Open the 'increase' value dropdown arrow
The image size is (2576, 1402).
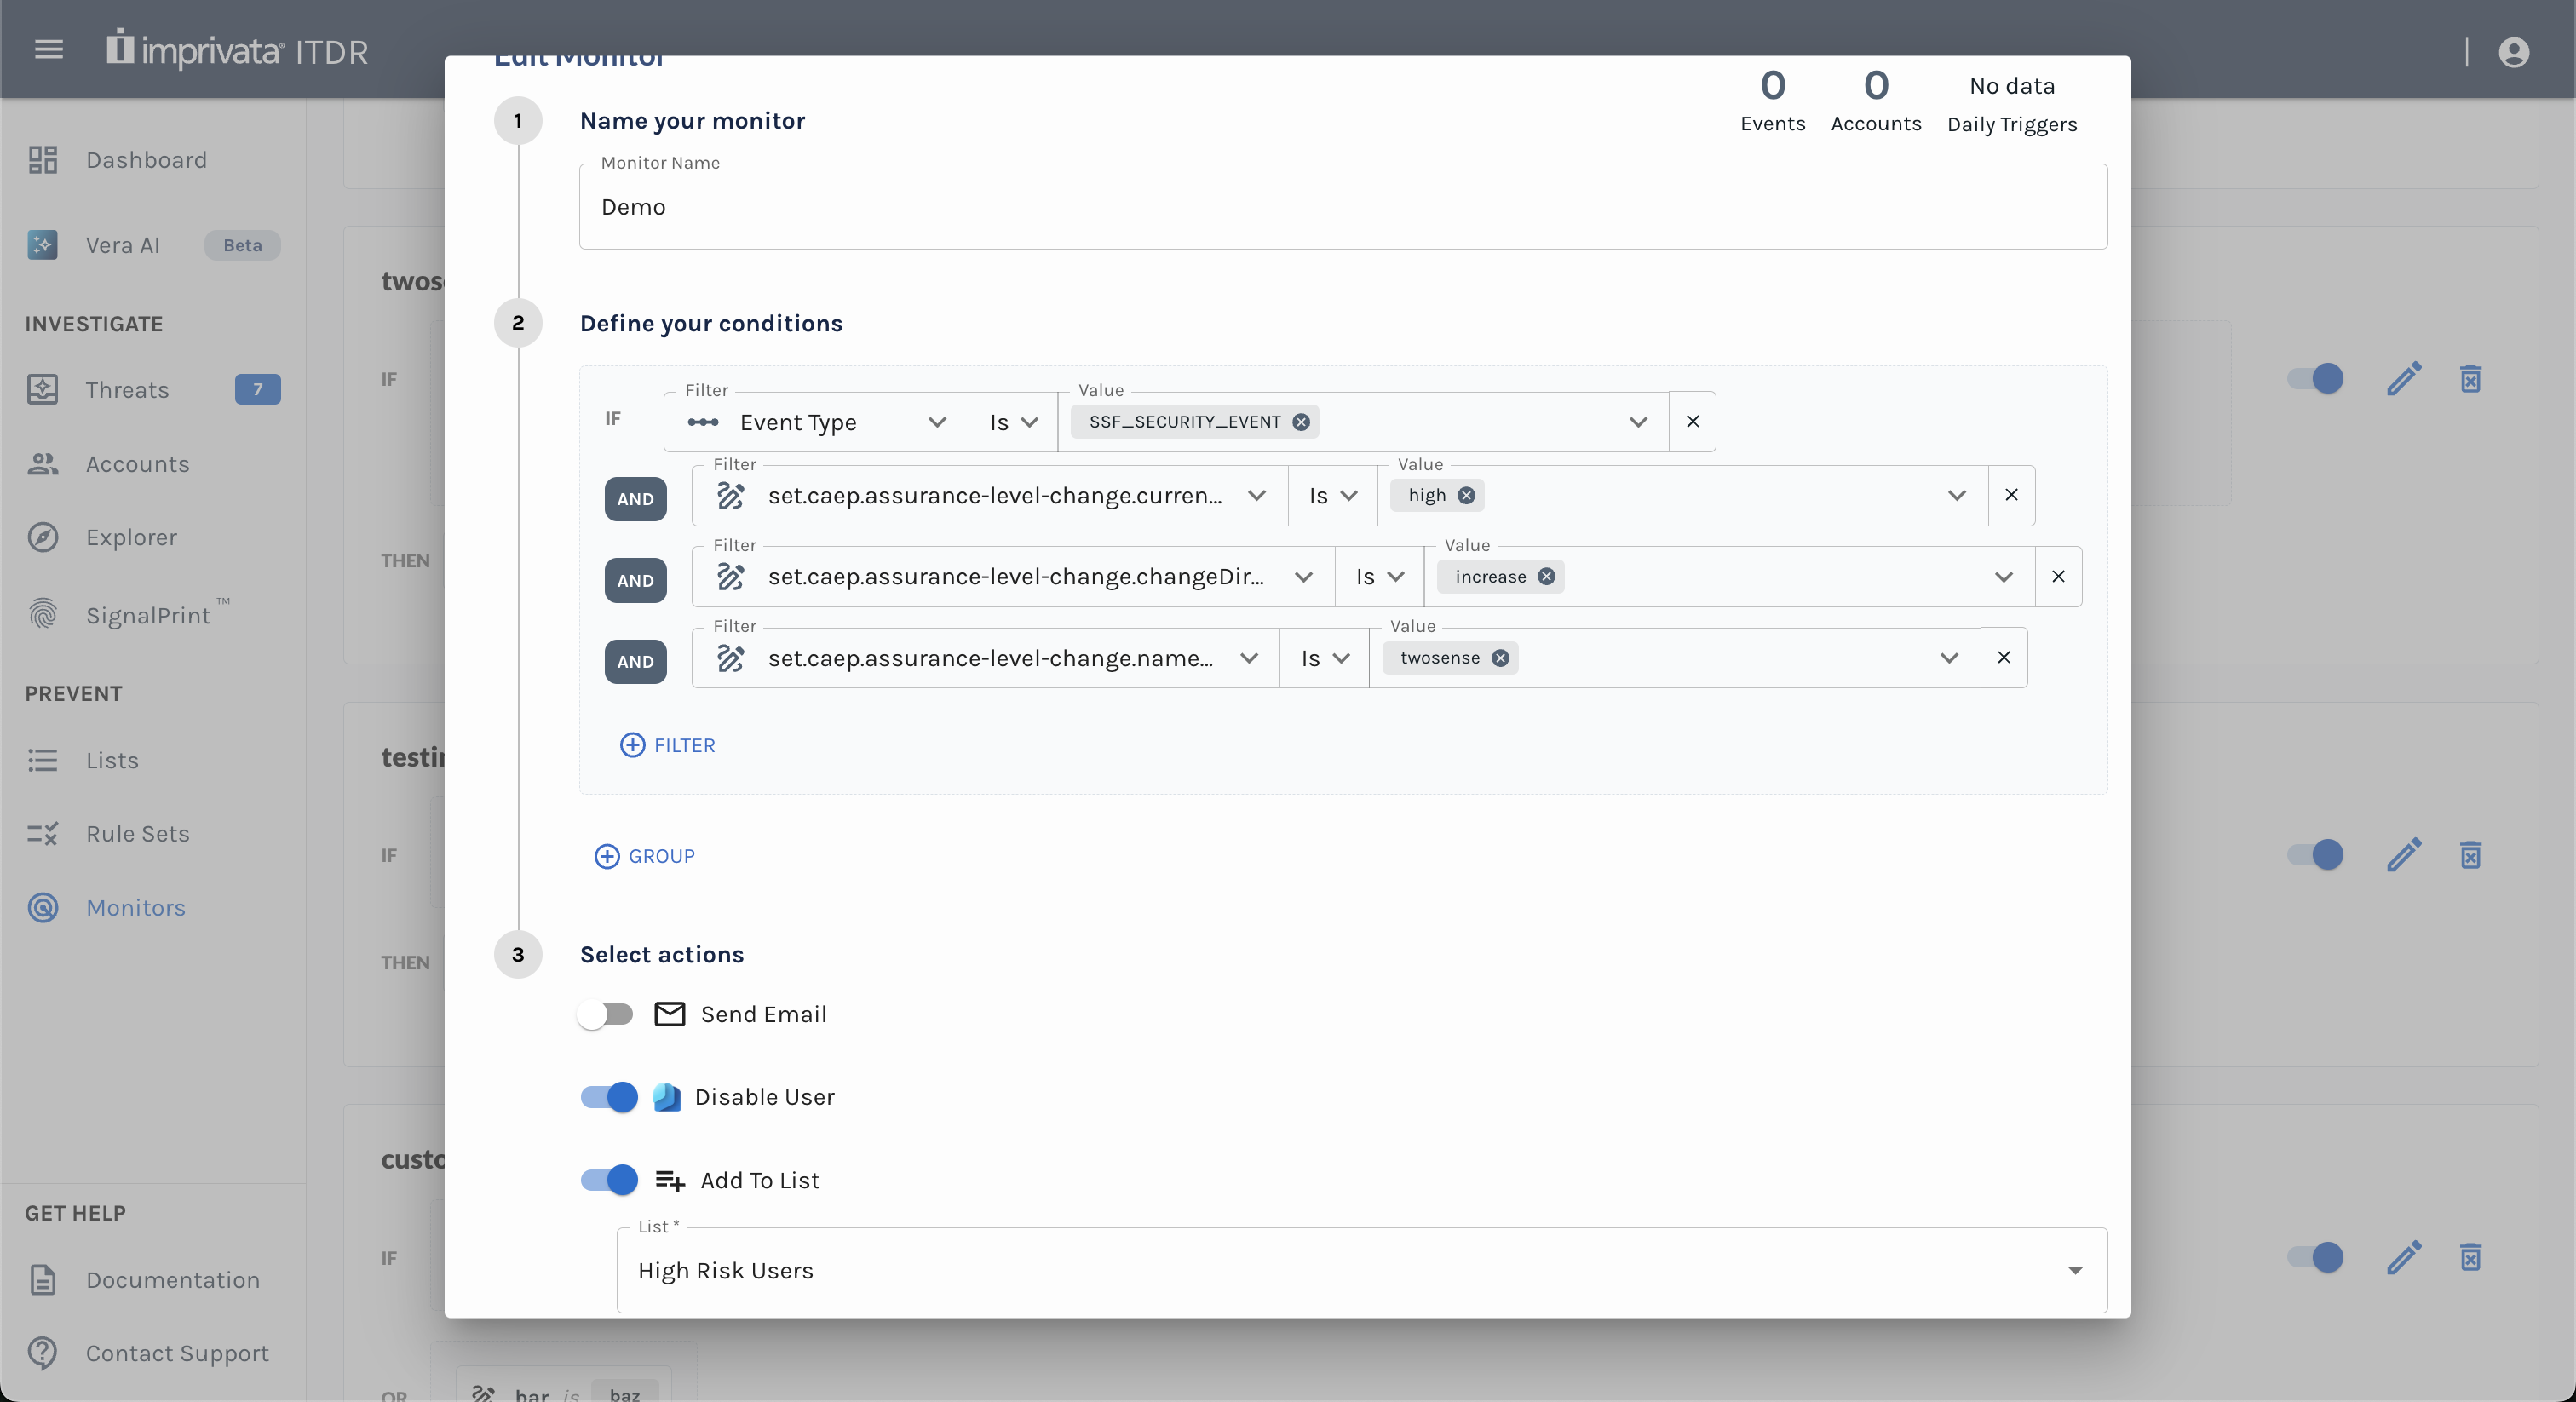pyautogui.click(x=2003, y=577)
